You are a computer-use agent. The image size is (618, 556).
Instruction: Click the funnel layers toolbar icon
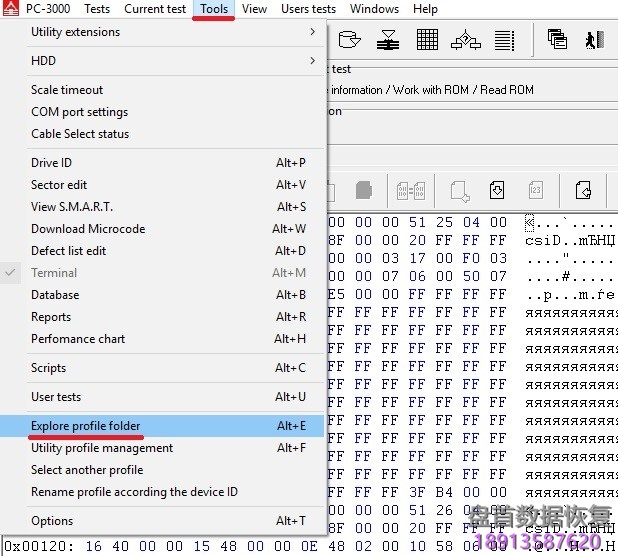tap(388, 39)
